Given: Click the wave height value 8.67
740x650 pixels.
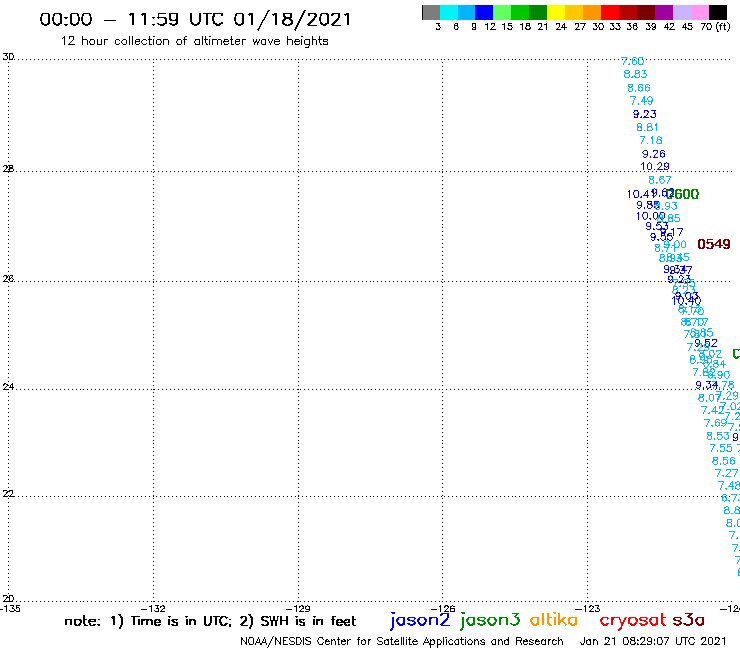Looking at the screenshot, I should point(659,180).
